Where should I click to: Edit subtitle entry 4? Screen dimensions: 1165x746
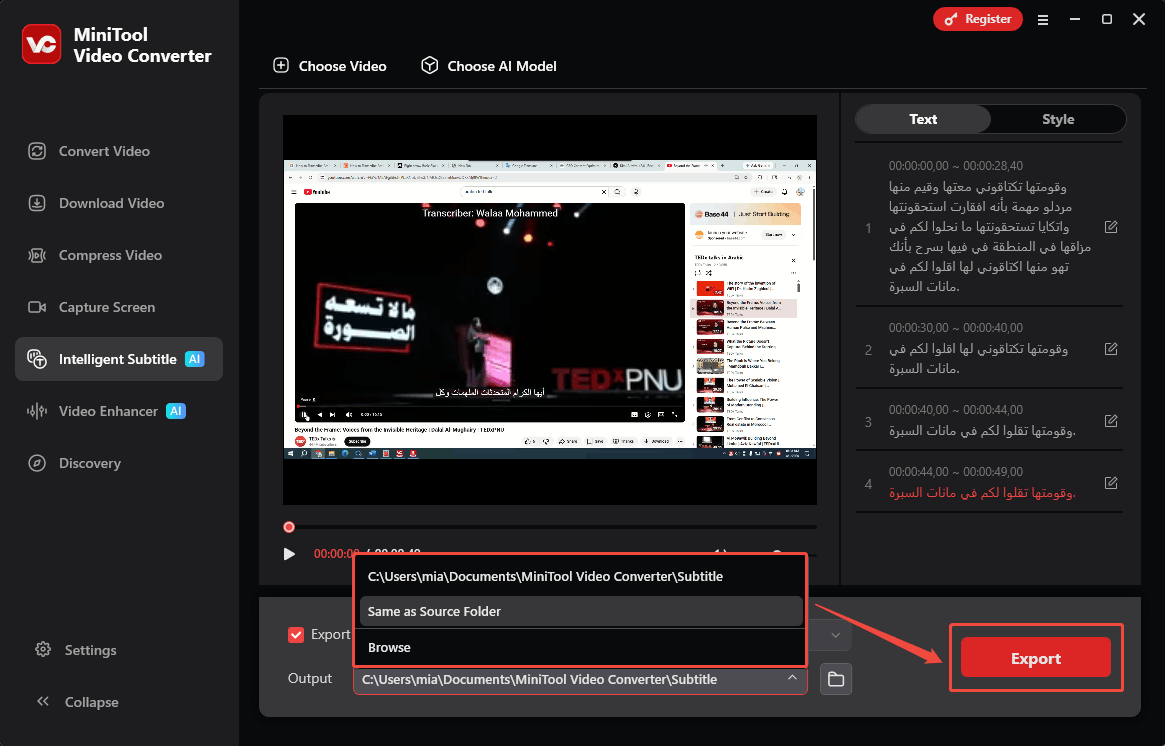[1111, 483]
